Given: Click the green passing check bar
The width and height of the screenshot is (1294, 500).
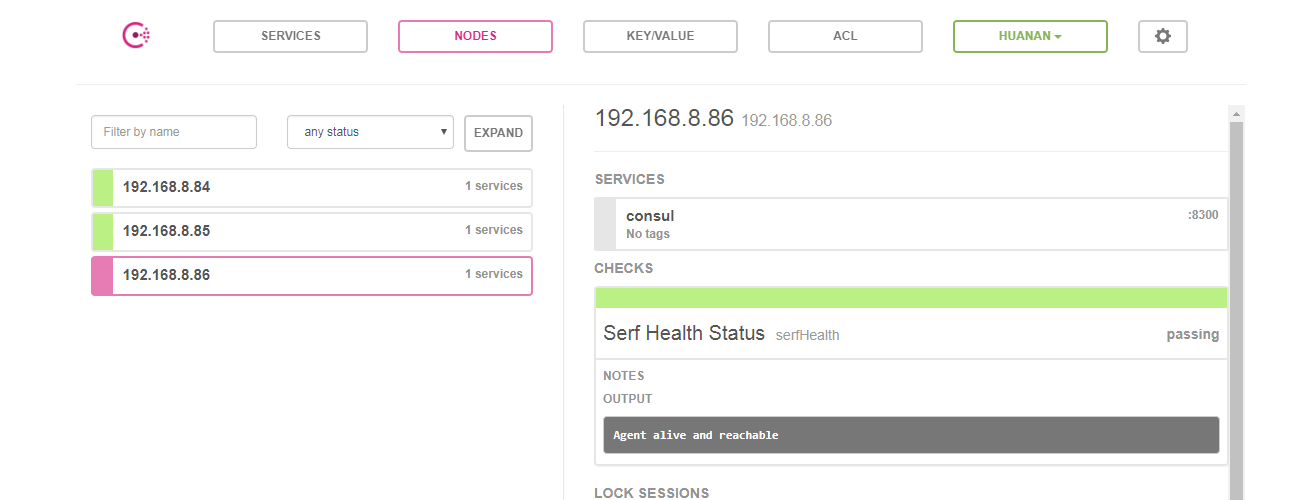Looking at the screenshot, I should [x=911, y=298].
